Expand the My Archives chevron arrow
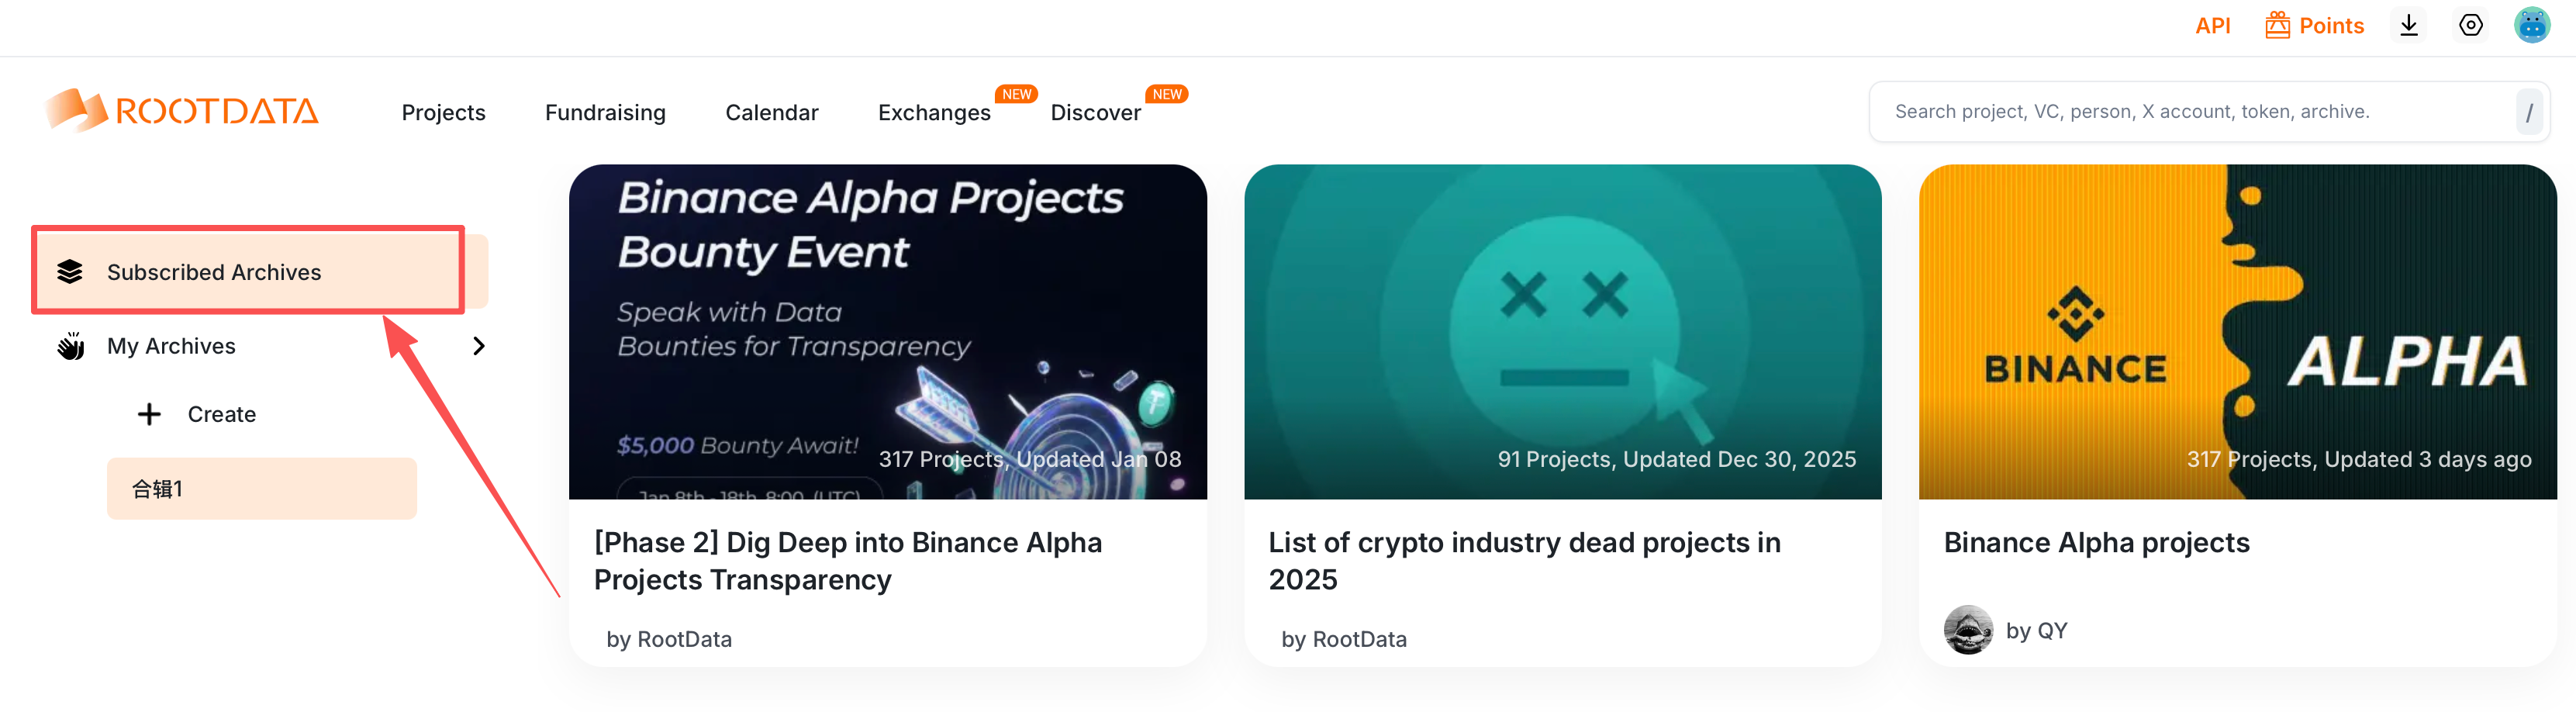This screenshot has height=712, width=2576. 478,346
